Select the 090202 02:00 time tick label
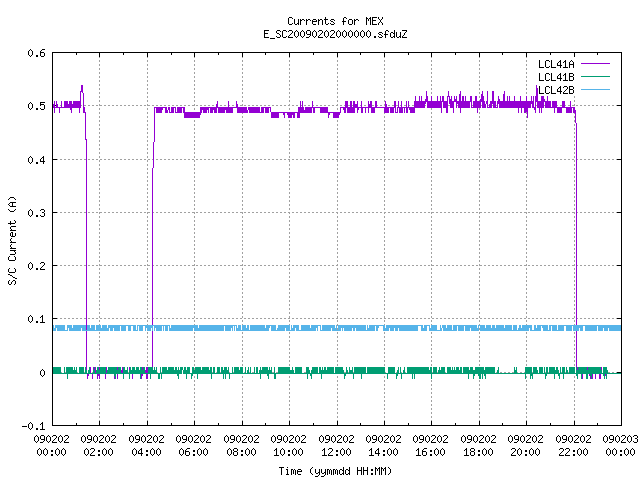The image size is (640, 480). [x=99, y=445]
